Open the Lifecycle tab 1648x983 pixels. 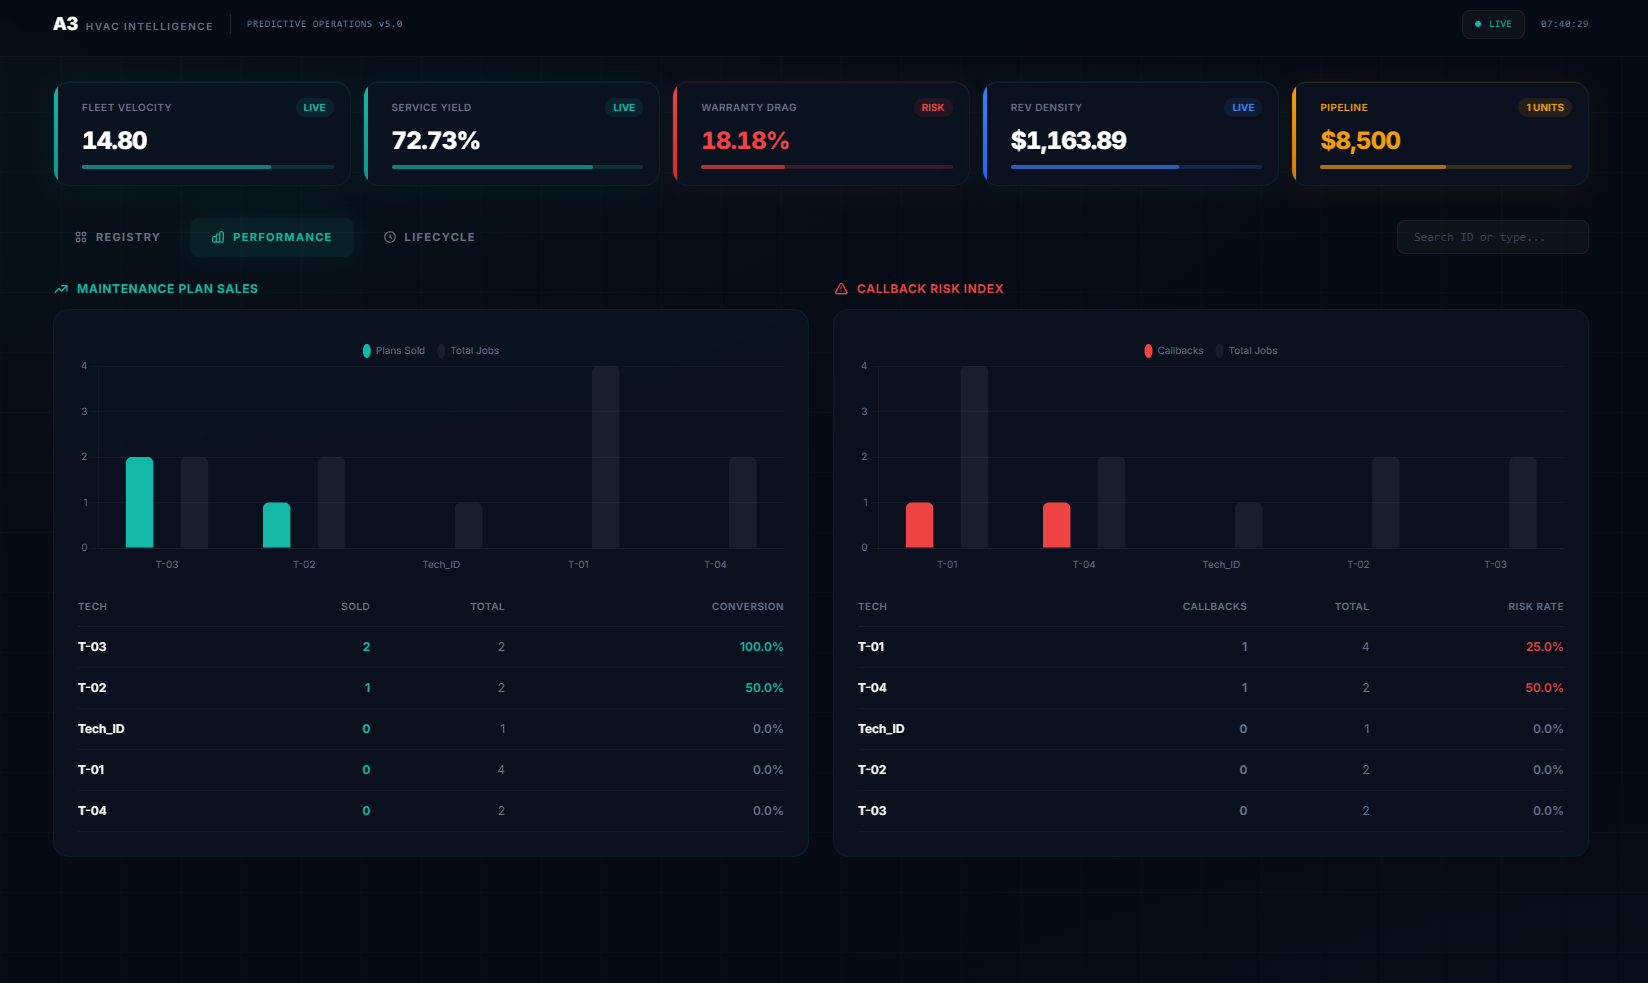tap(429, 236)
